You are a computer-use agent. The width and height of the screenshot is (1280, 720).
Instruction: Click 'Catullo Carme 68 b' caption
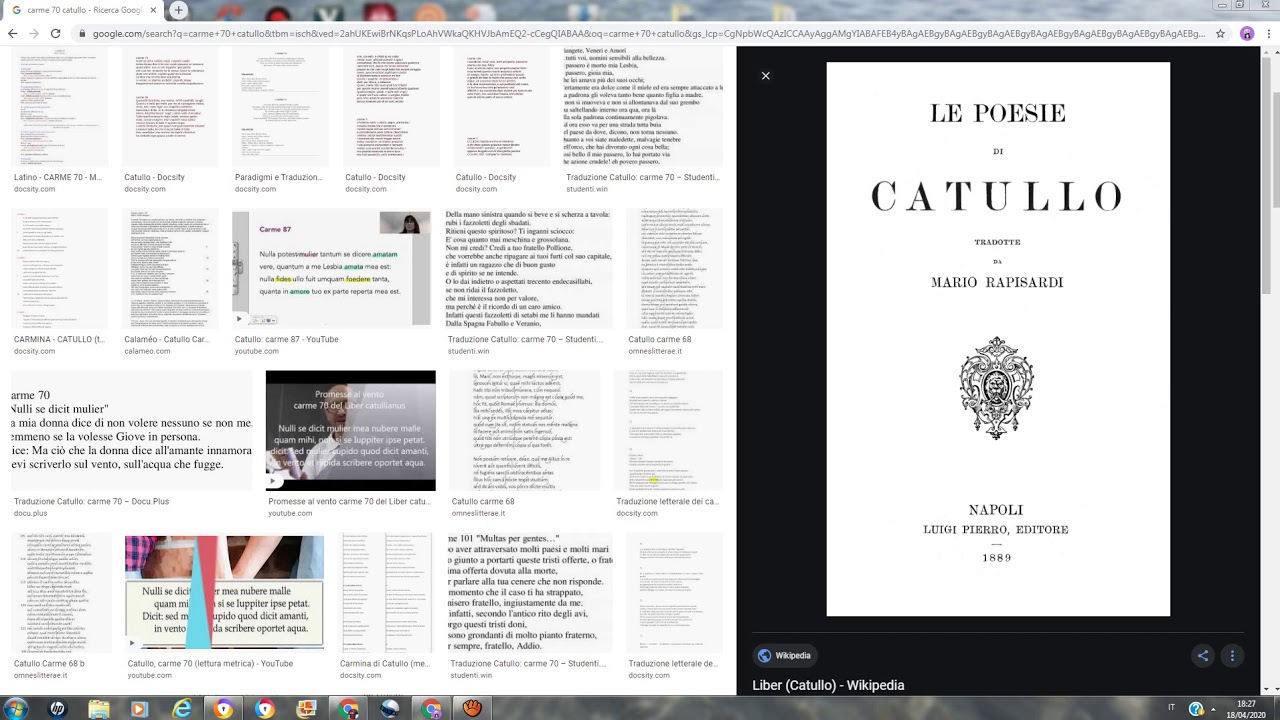point(49,663)
